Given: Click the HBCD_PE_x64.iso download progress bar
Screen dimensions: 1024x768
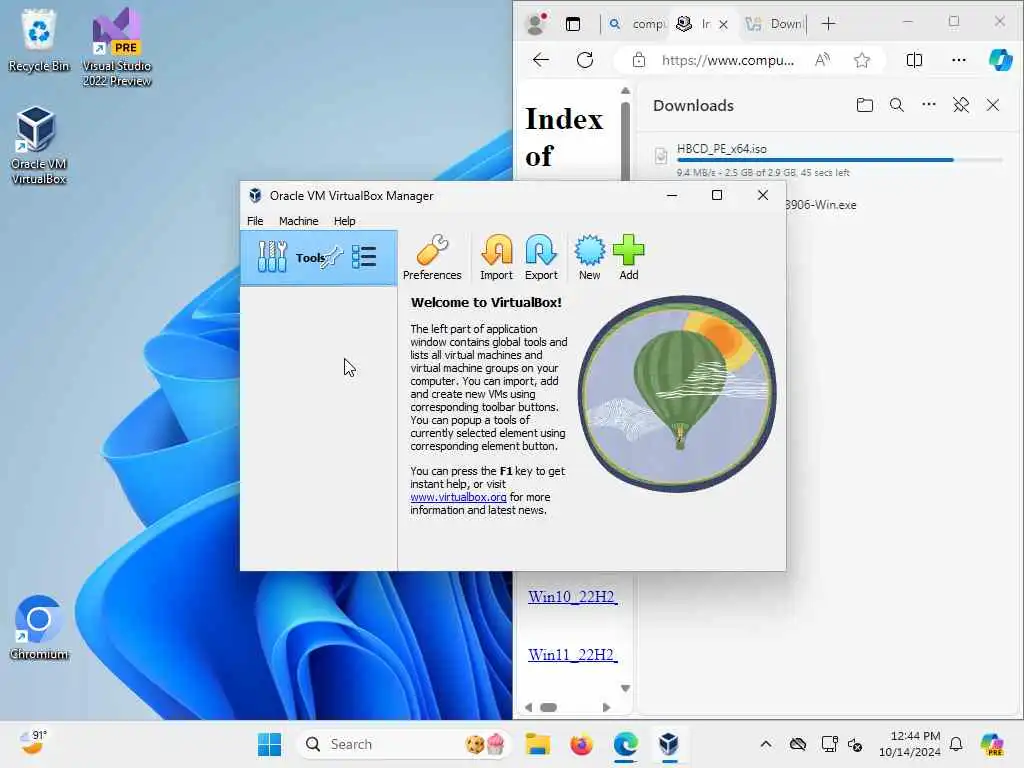Looking at the screenshot, I should (x=839, y=160).
